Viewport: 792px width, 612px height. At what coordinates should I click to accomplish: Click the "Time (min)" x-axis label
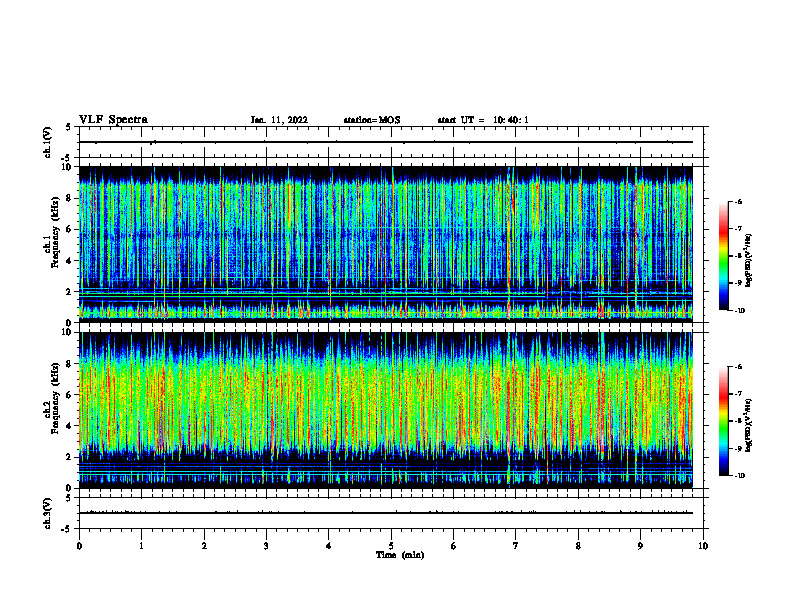point(400,555)
